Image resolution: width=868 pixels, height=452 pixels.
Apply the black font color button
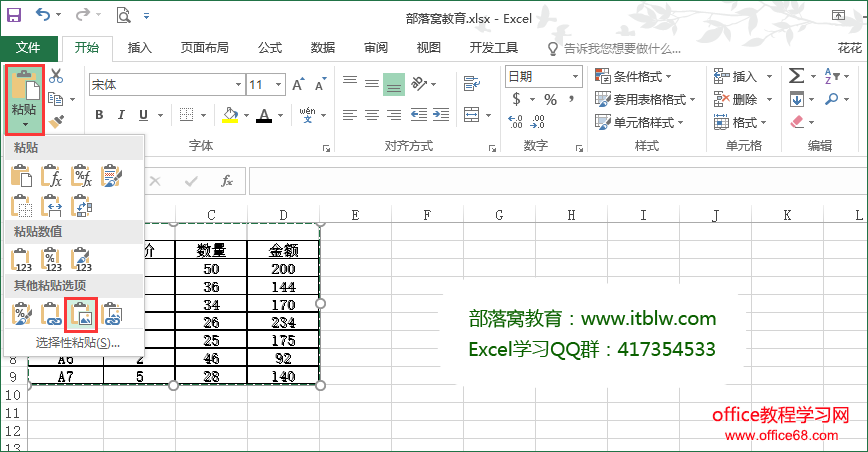point(264,115)
